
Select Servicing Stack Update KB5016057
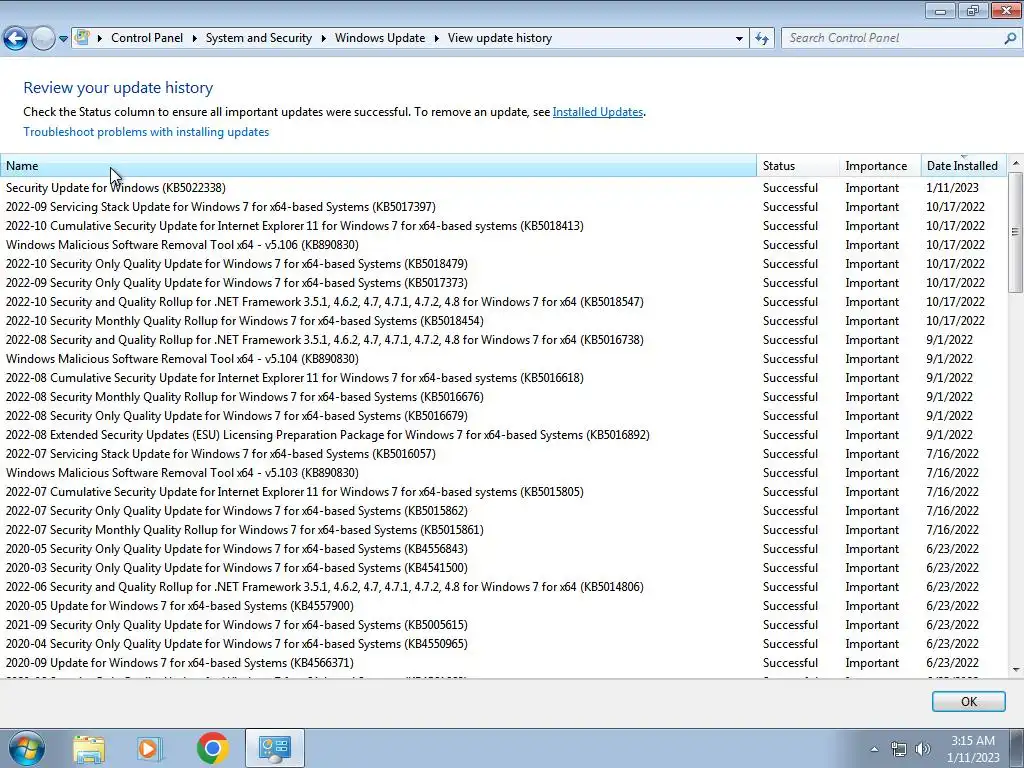click(x=503, y=454)
